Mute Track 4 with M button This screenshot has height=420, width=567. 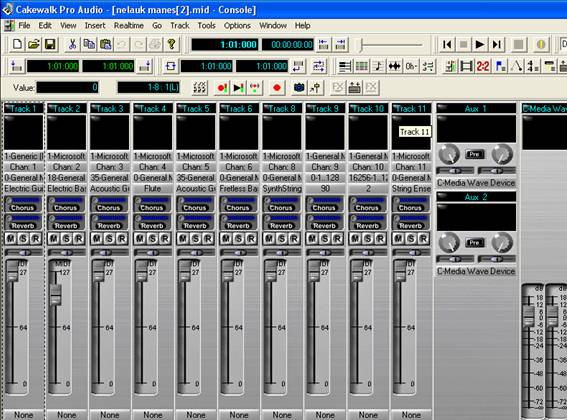[x=140, y=238]
